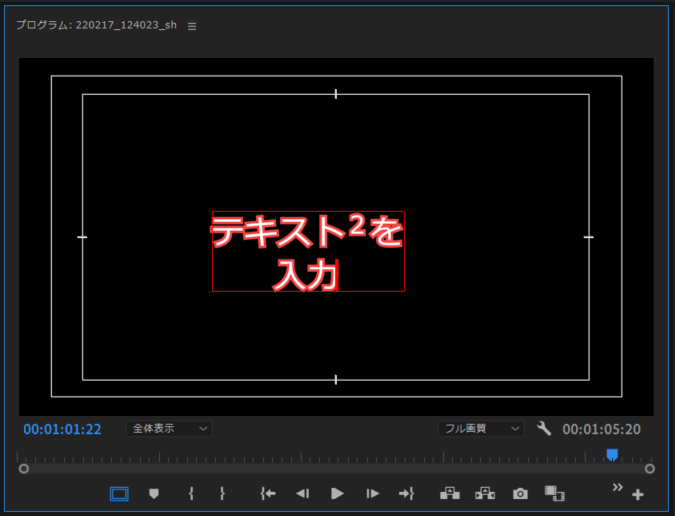675x516 pixels.
Task: Step forward one frame
Action: tap(372, 493)
